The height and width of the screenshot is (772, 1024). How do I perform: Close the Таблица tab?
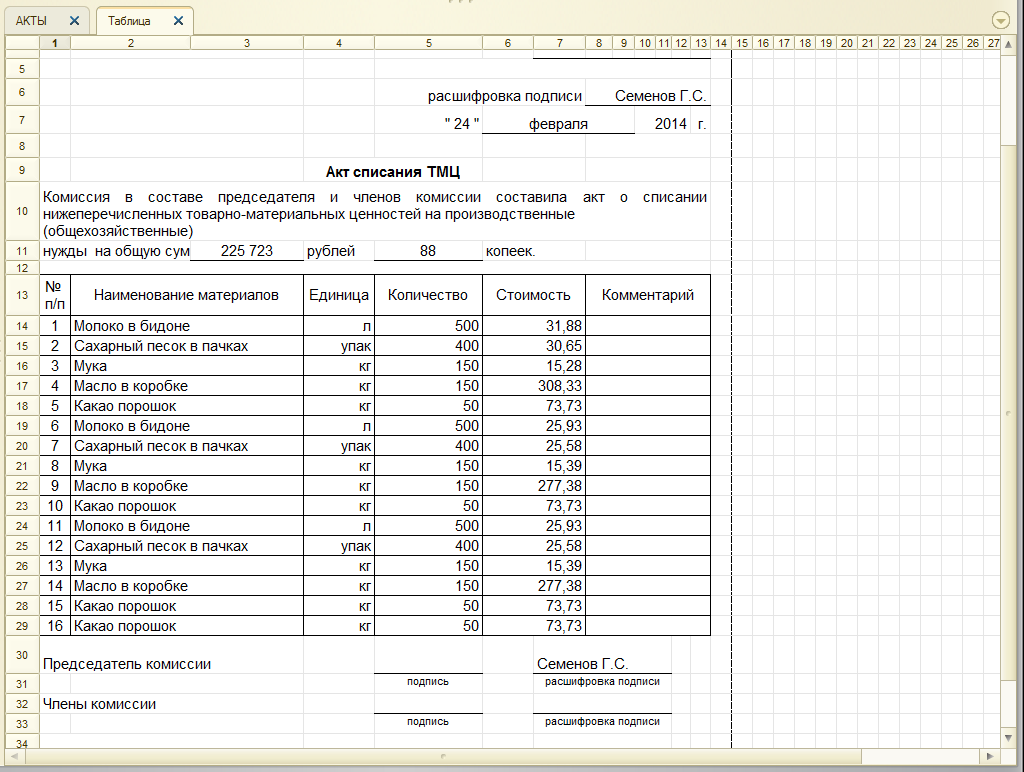click(x=178, y=21)
